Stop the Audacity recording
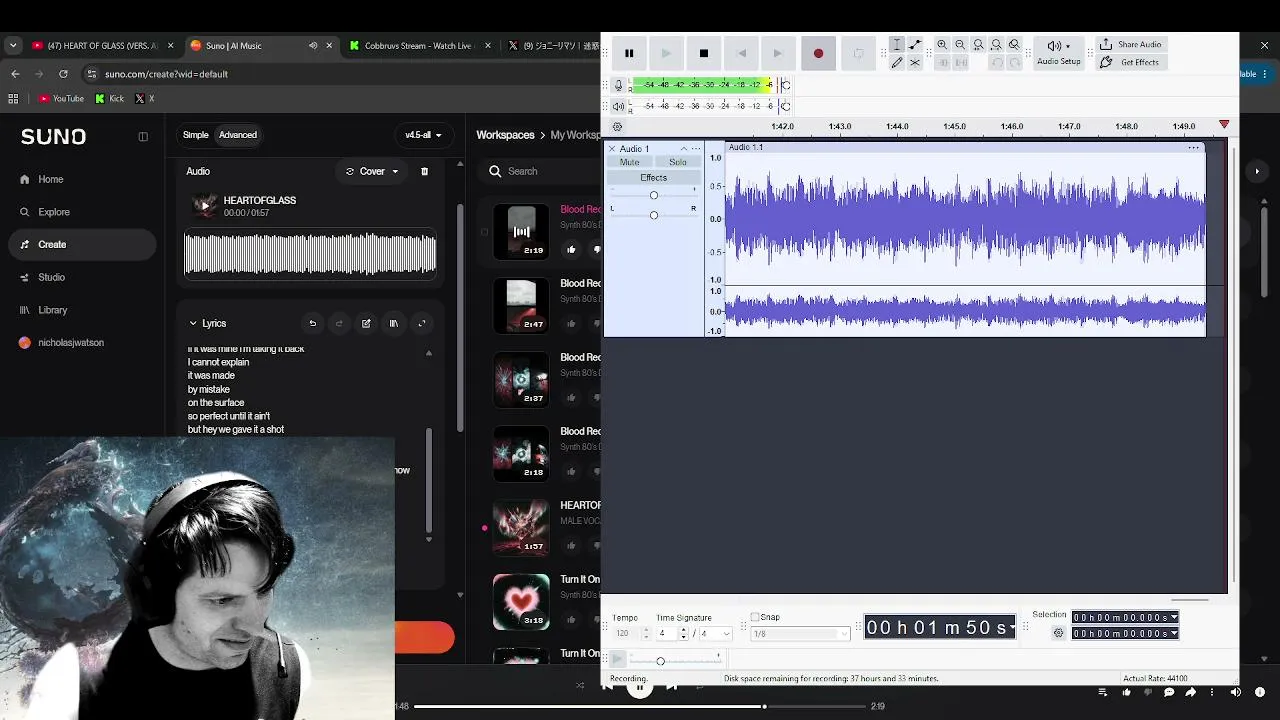Image resolution: width=1280 pixels, height=720 pixels. tap(704, 53)
